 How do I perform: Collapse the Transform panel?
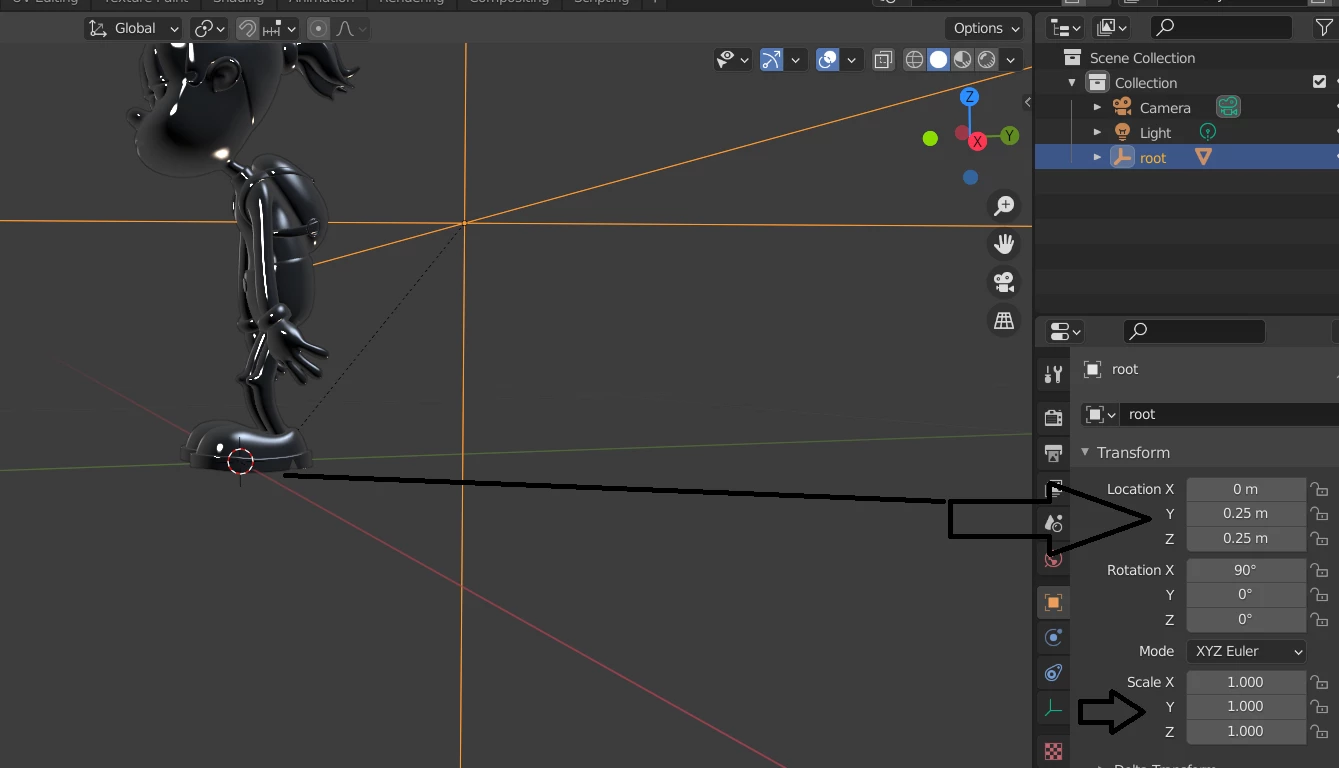[x=1086, y=452]
